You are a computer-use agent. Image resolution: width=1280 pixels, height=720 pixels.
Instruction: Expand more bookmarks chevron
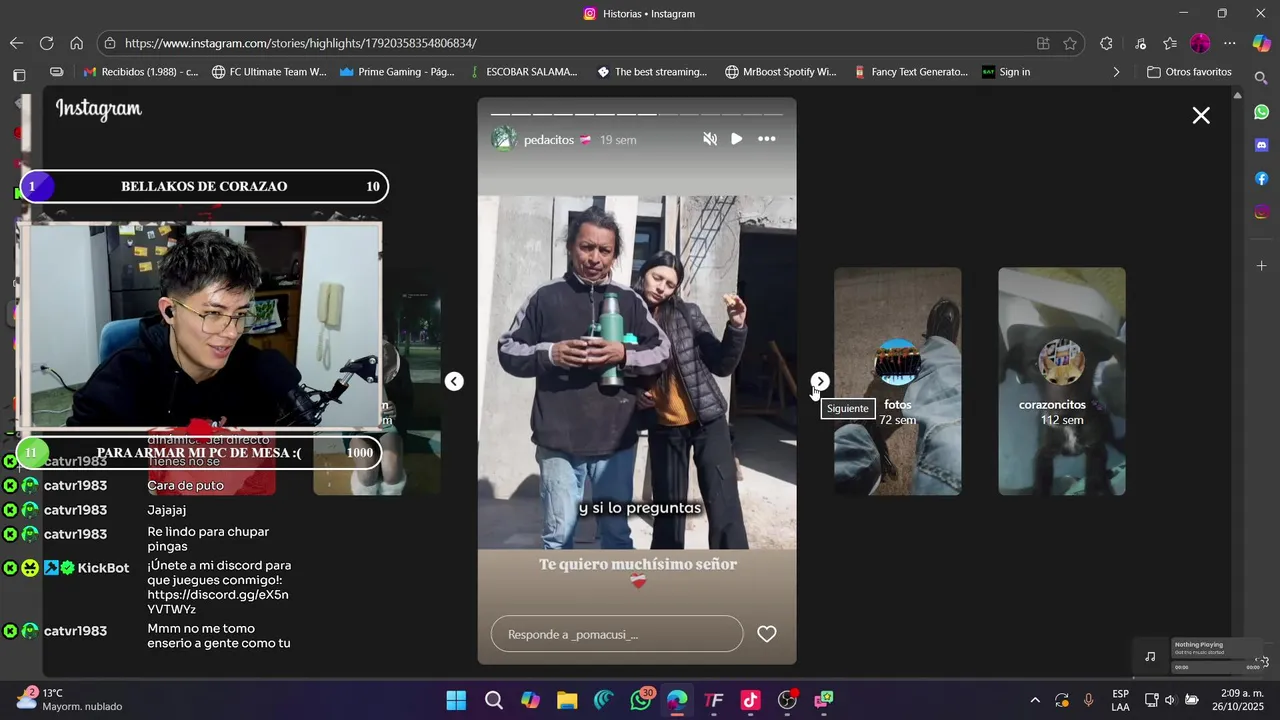[1116, 72]
